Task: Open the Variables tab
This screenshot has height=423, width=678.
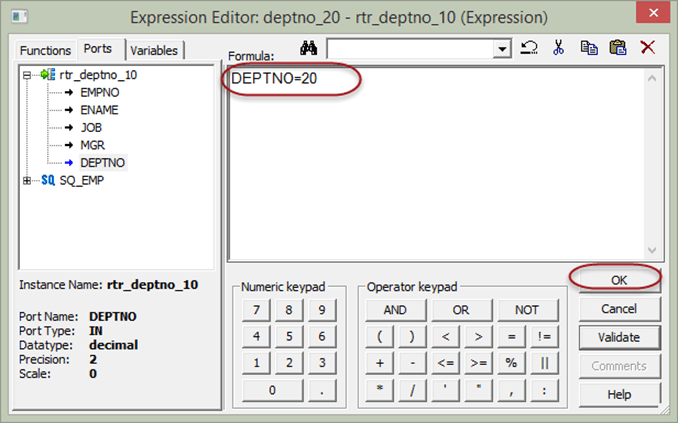Action: click(x=154, y=51)
